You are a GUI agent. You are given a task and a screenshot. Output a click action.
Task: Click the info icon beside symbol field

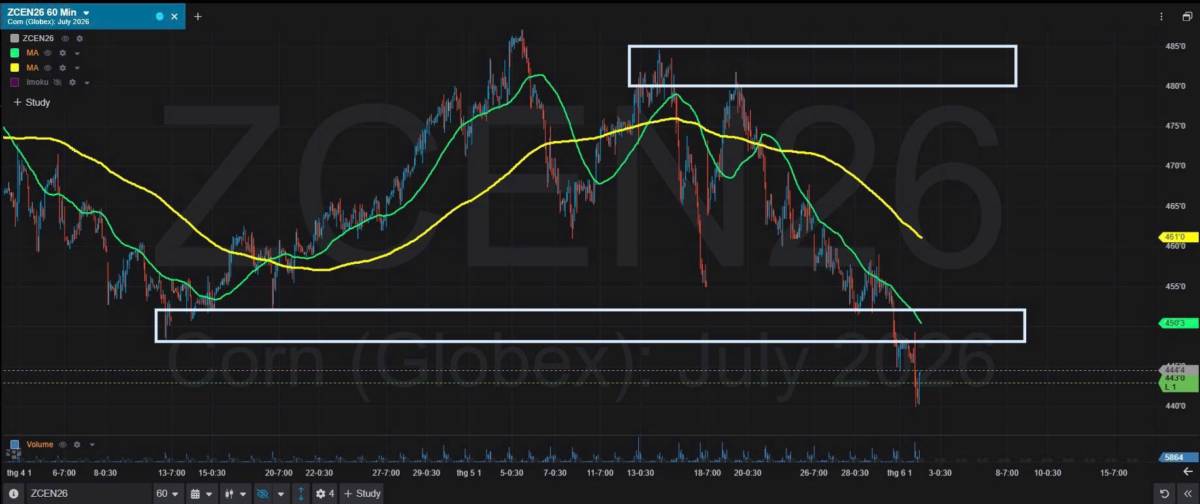pos(13,494)
